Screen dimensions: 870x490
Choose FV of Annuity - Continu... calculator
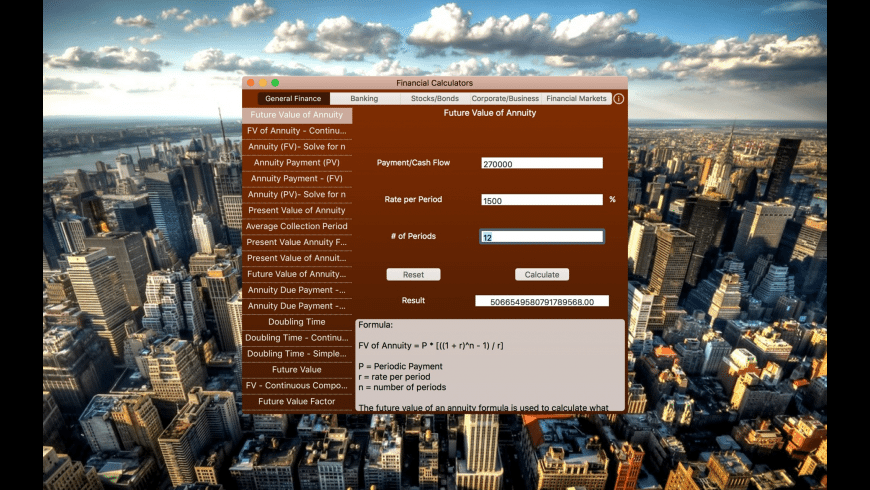pos(297,131)
